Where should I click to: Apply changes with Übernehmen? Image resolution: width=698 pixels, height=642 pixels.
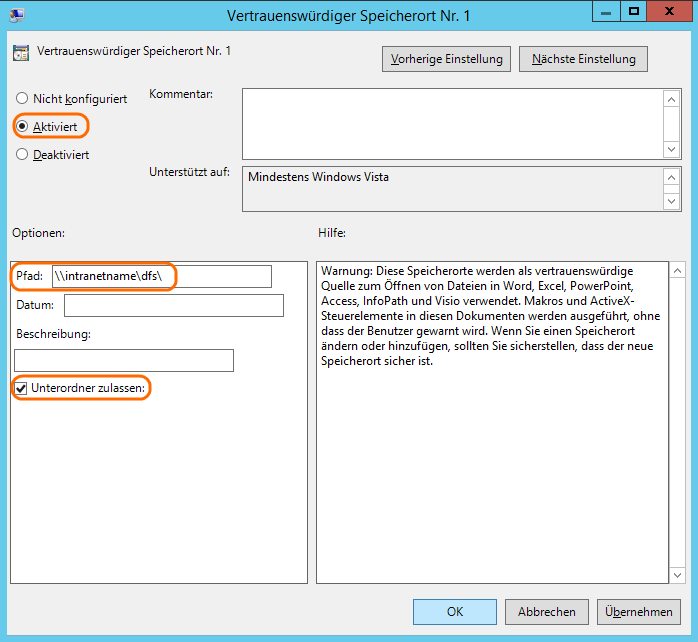pyautogui.click(x=638, y=611)
